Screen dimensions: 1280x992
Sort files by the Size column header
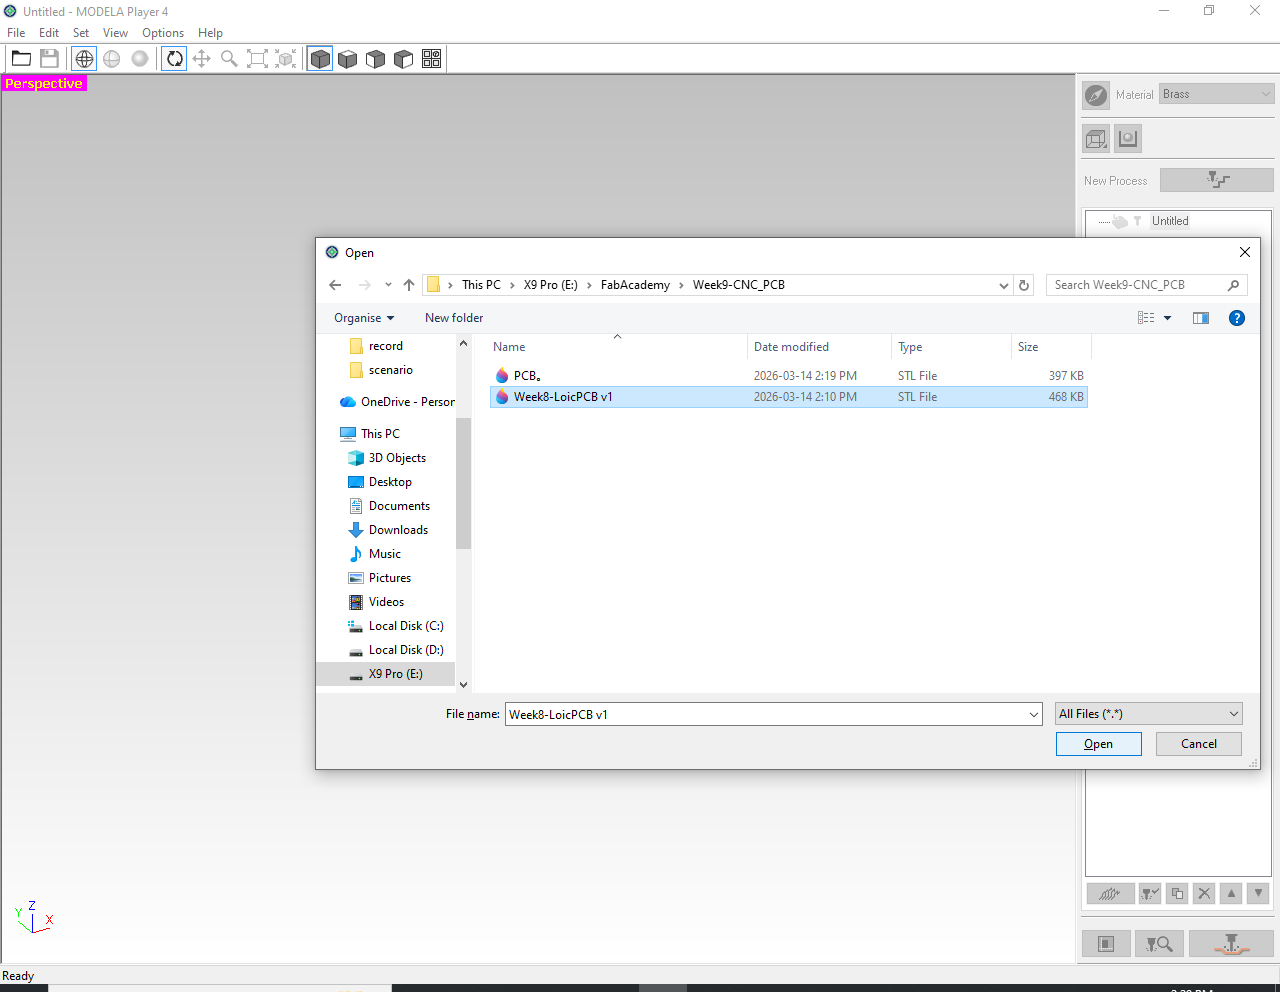(x=1051, y=347)
